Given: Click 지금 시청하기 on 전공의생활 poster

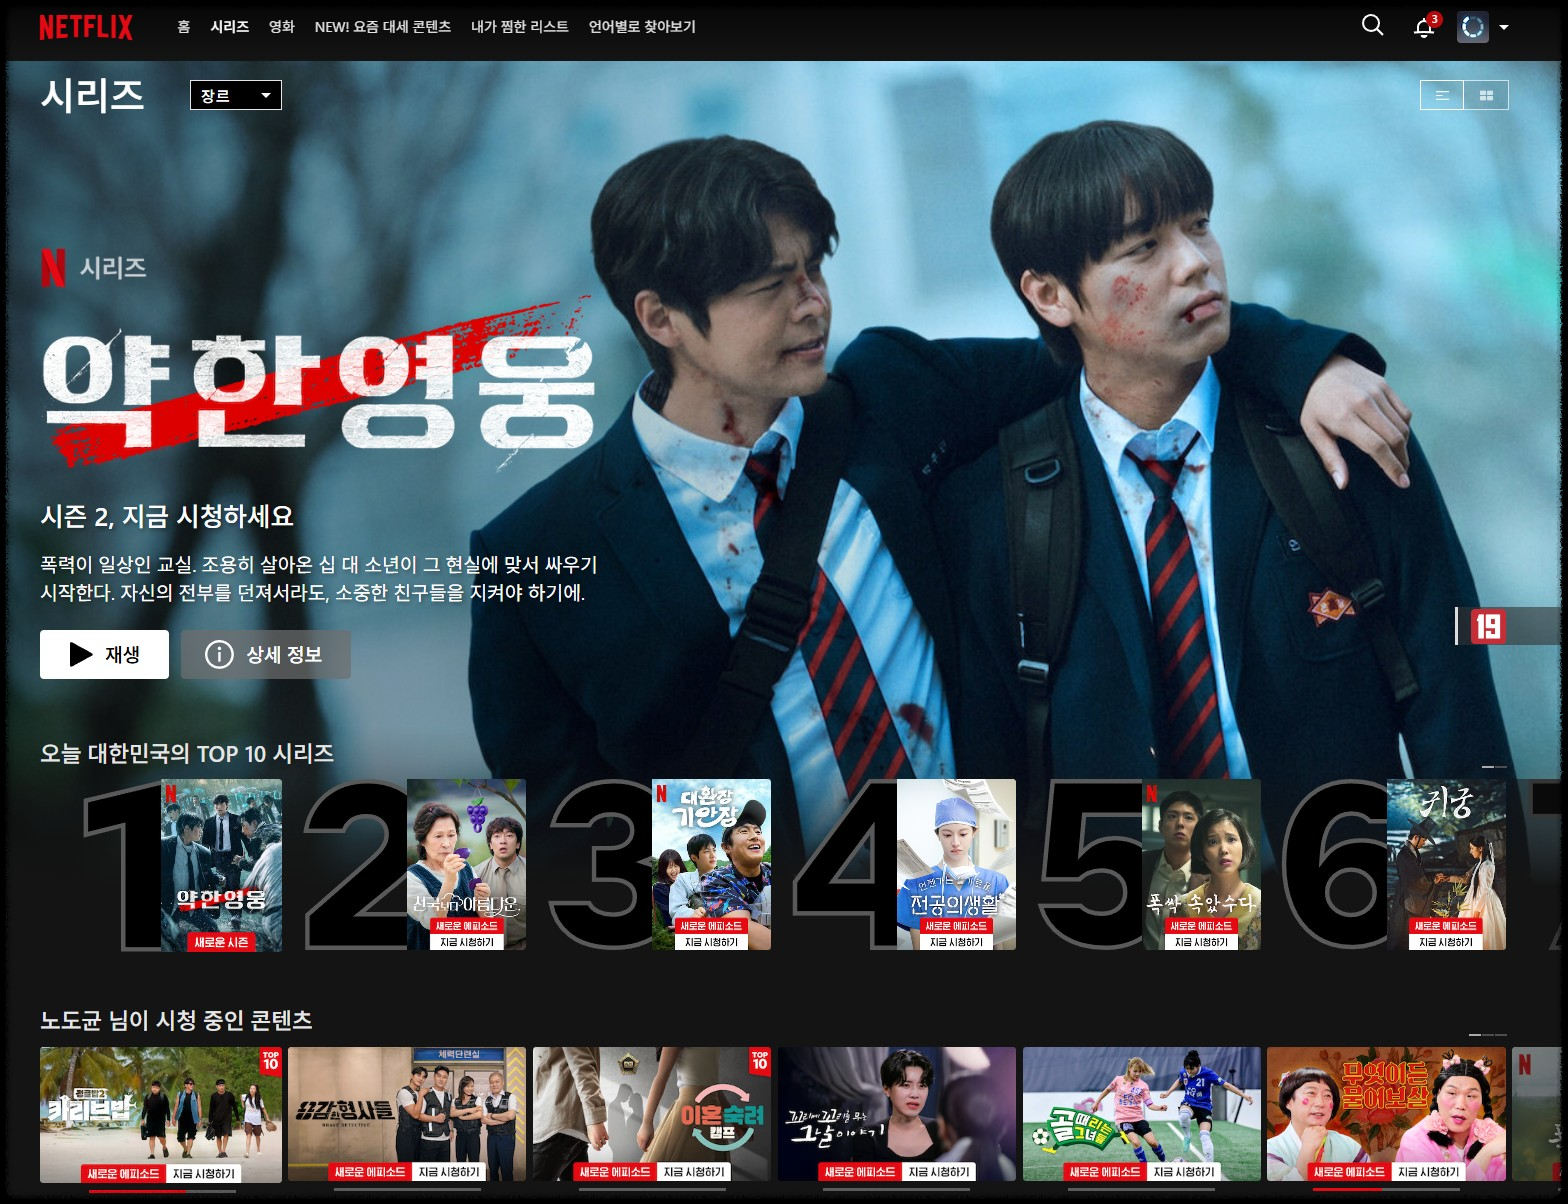Looking at the screenshot, I should [x=956, y=942].
